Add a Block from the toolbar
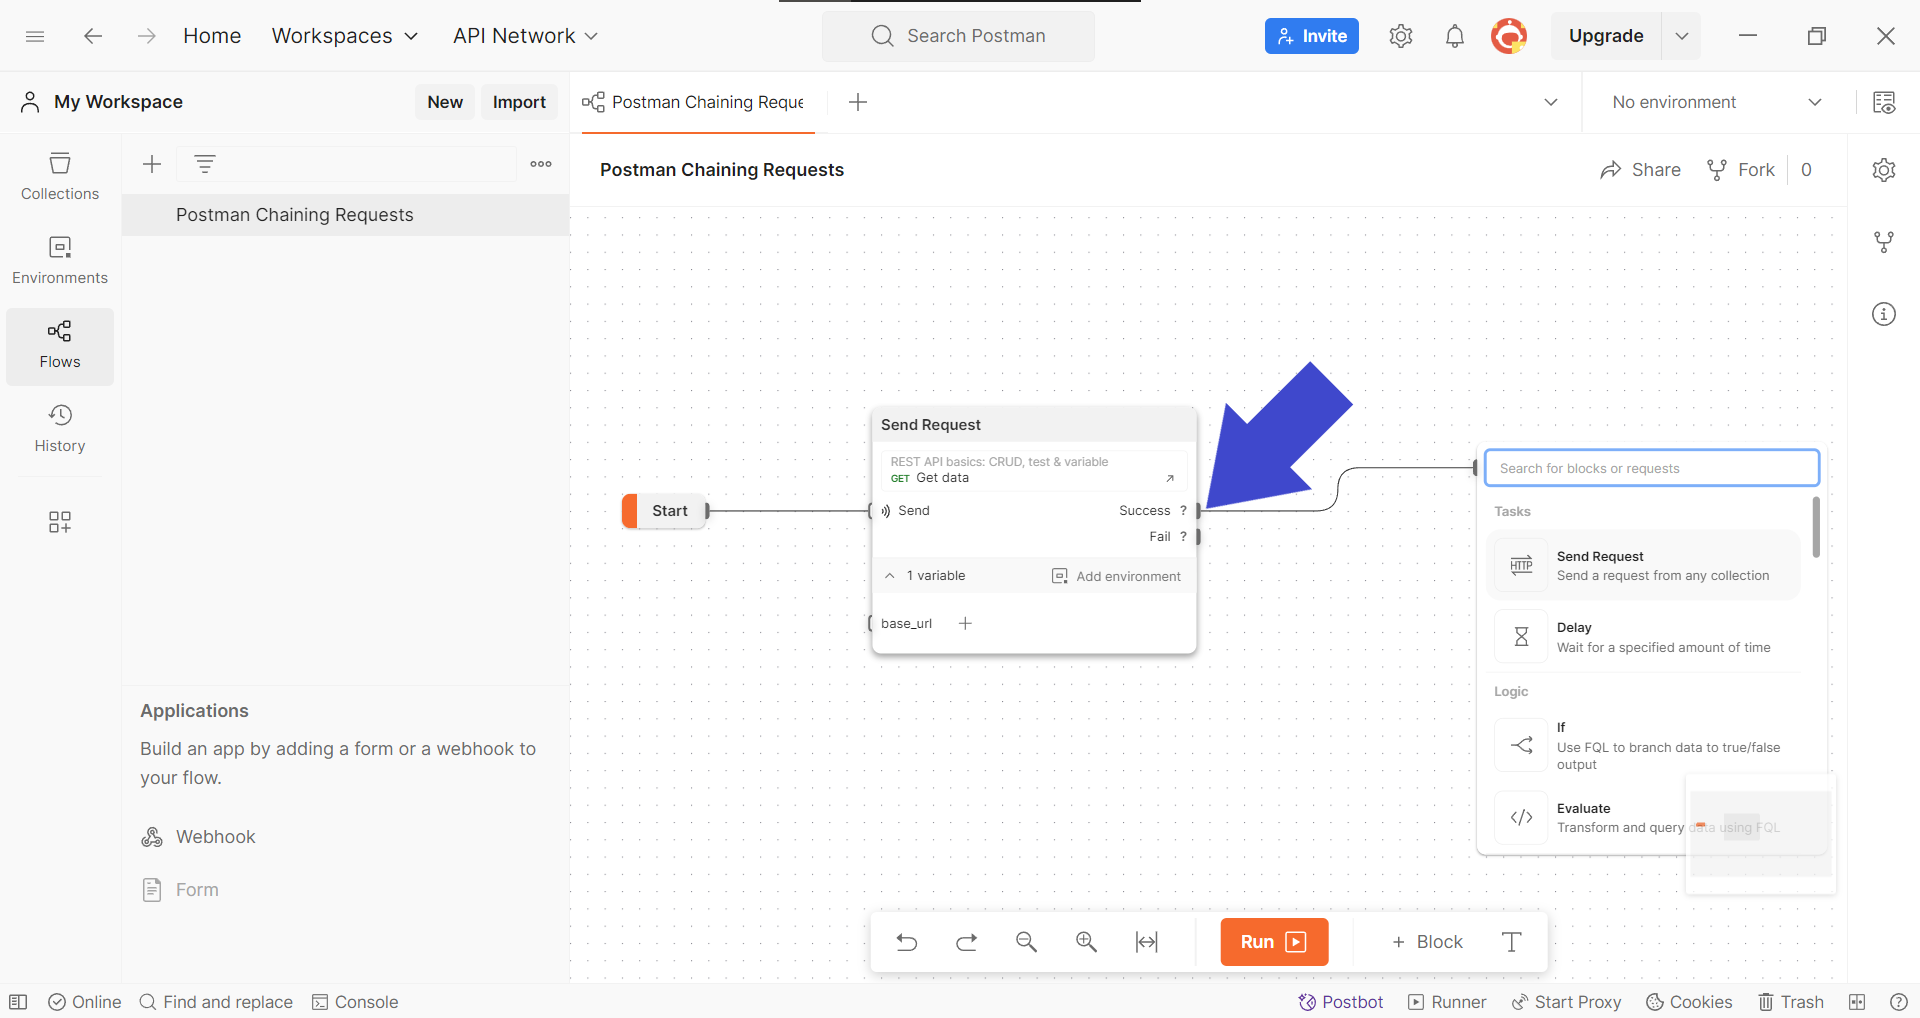The width and height of the screenshot is (1920, 1018). coord(1427,942)
